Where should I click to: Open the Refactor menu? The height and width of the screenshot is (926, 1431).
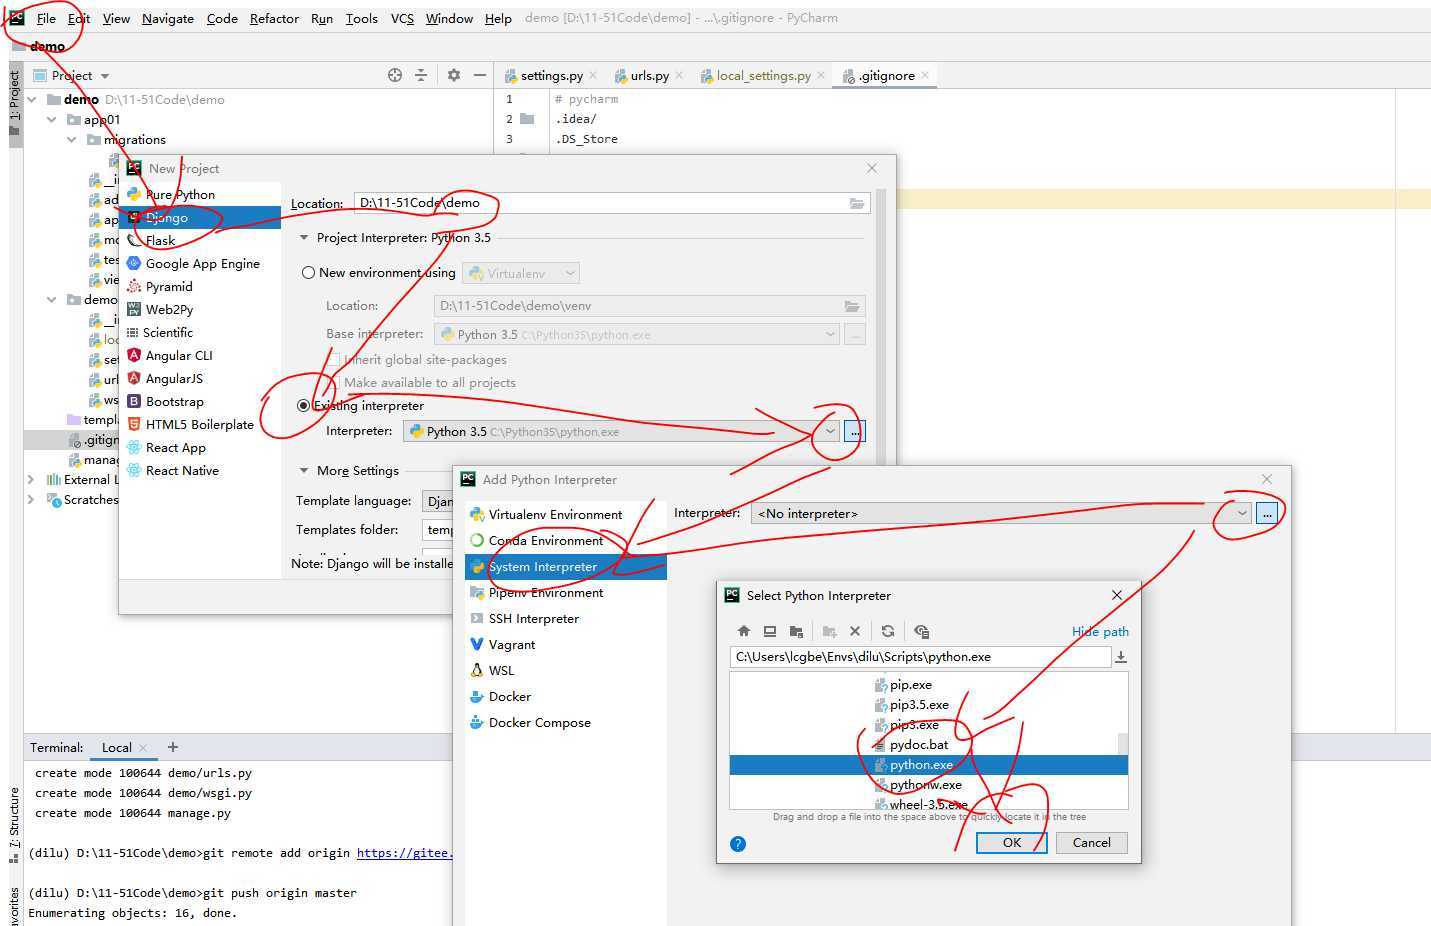click(274, 18)
